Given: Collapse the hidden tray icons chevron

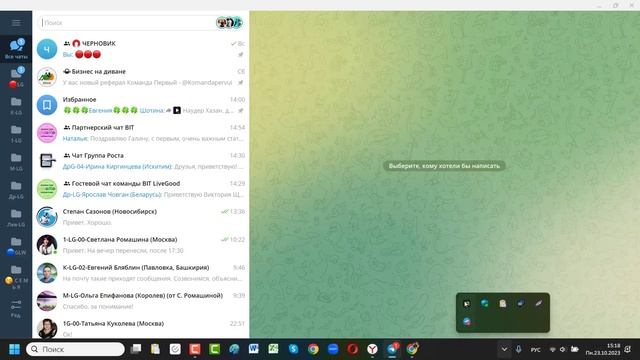Looking at the screenshot, I should point(504,349).
